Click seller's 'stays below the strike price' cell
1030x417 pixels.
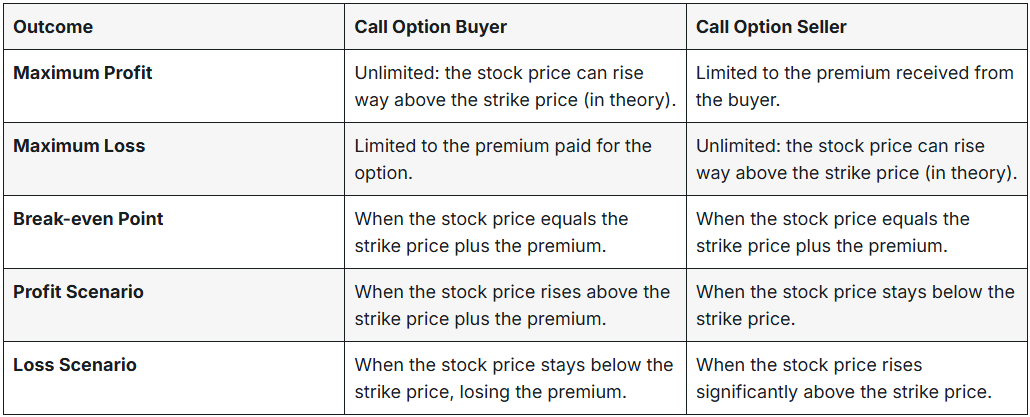(855, 305)
